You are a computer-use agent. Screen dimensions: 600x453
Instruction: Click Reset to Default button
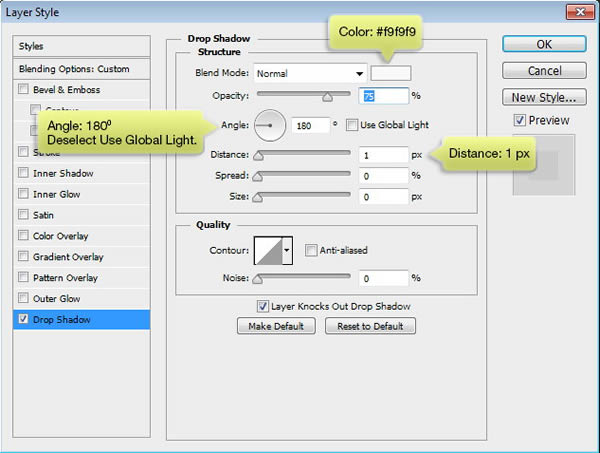coord(370,326)
